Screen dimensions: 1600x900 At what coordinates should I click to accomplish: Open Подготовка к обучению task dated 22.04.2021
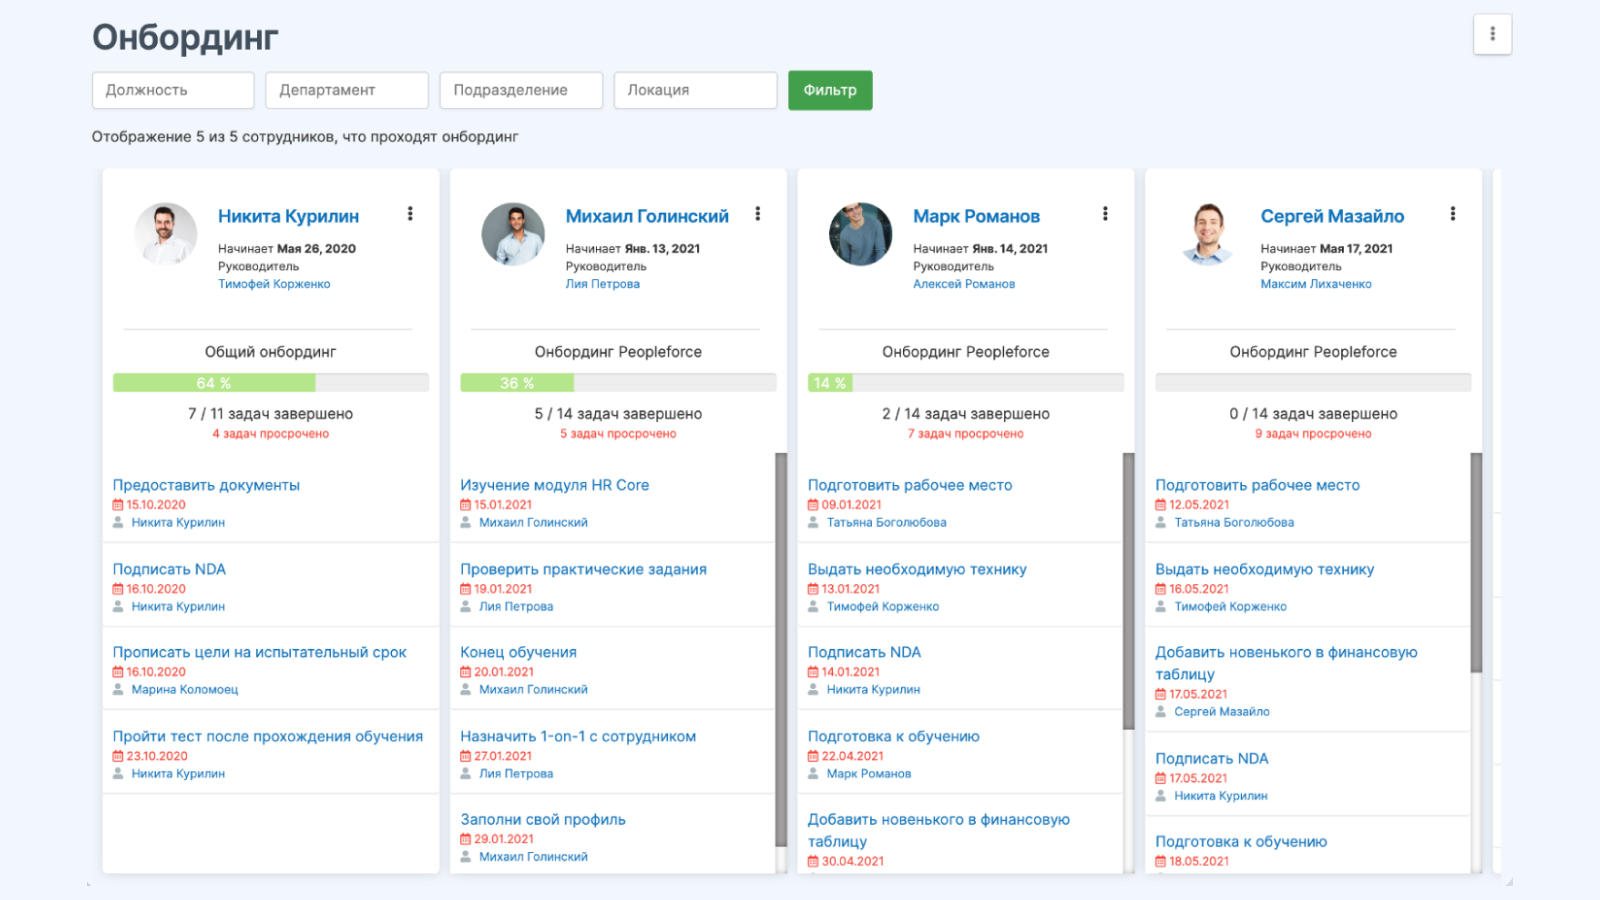(893, 736)
